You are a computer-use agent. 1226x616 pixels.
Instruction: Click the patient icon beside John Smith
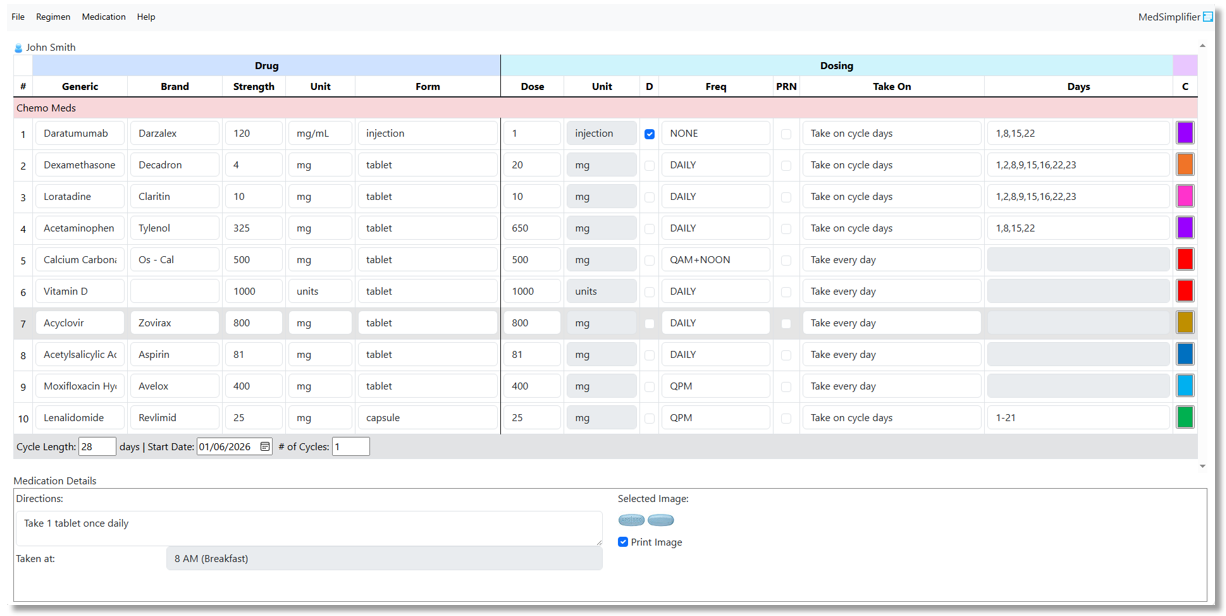click(18, 48)
